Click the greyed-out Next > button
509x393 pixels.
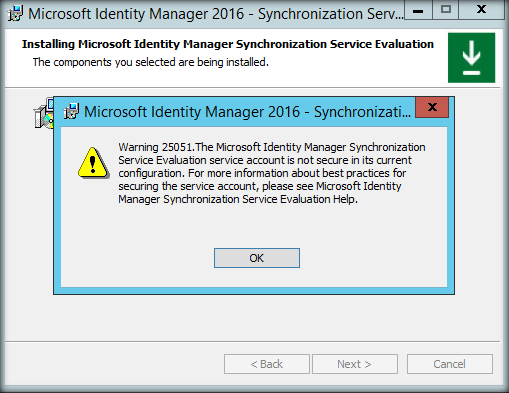click(x=355, y=364)
